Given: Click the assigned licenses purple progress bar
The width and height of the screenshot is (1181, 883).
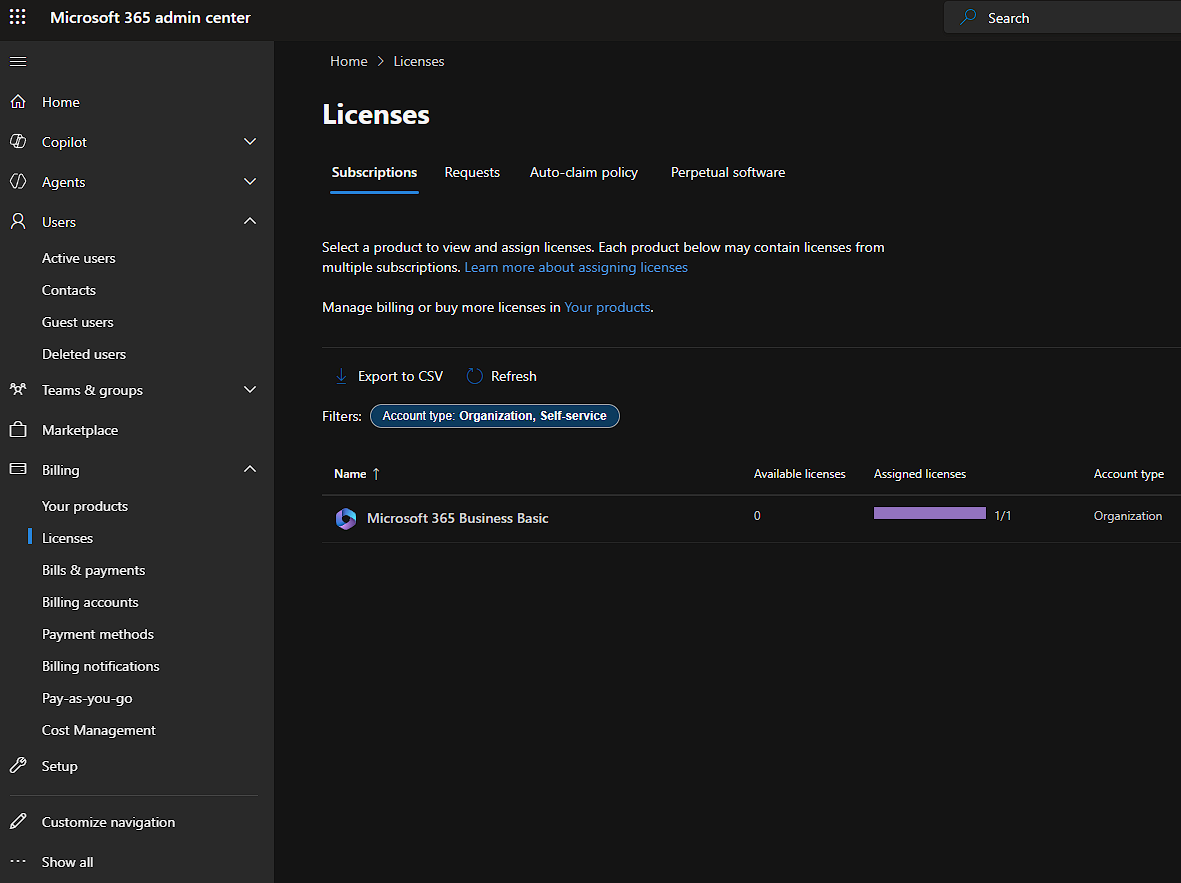Looking at the screenshot, I should coord(929,513).
